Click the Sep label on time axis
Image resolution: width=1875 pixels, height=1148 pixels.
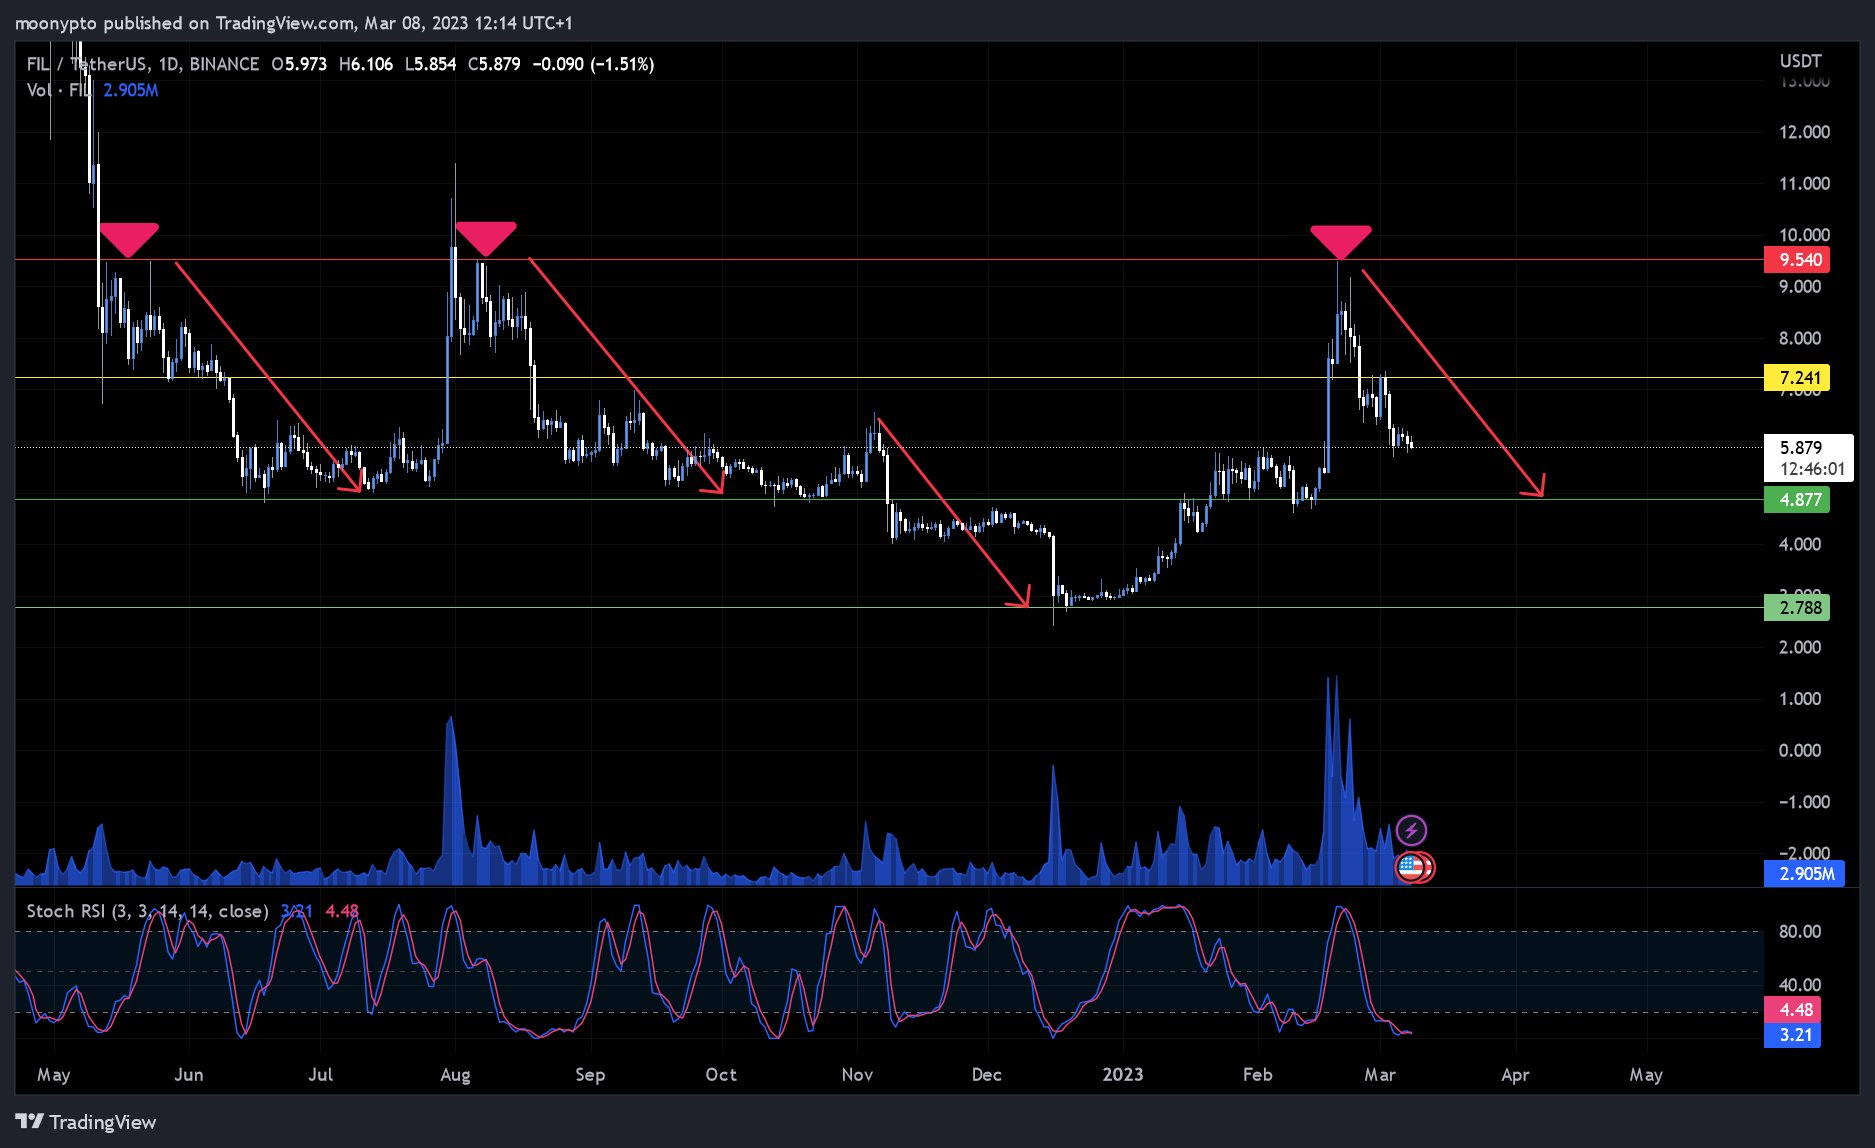point(590,1075)
